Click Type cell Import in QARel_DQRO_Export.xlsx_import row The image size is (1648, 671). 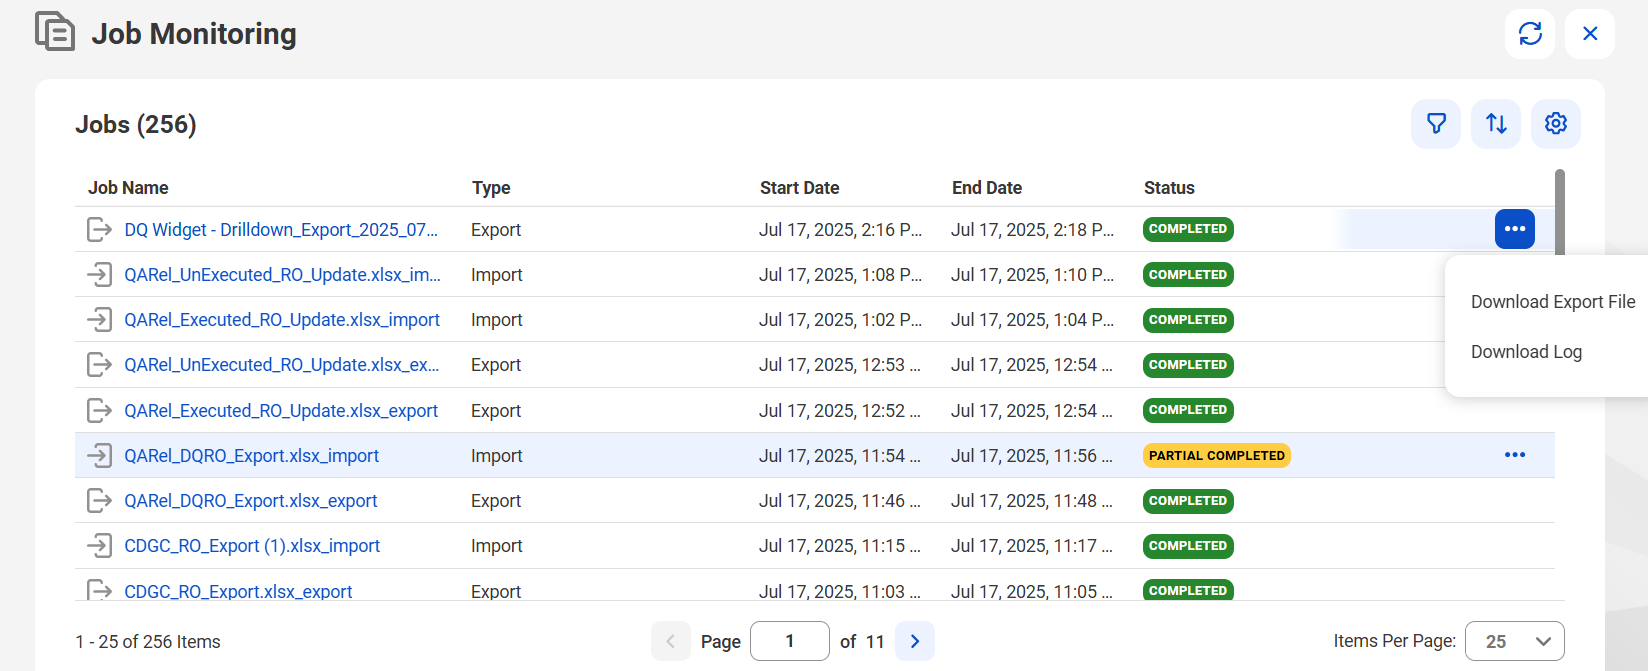click(497, 456)
